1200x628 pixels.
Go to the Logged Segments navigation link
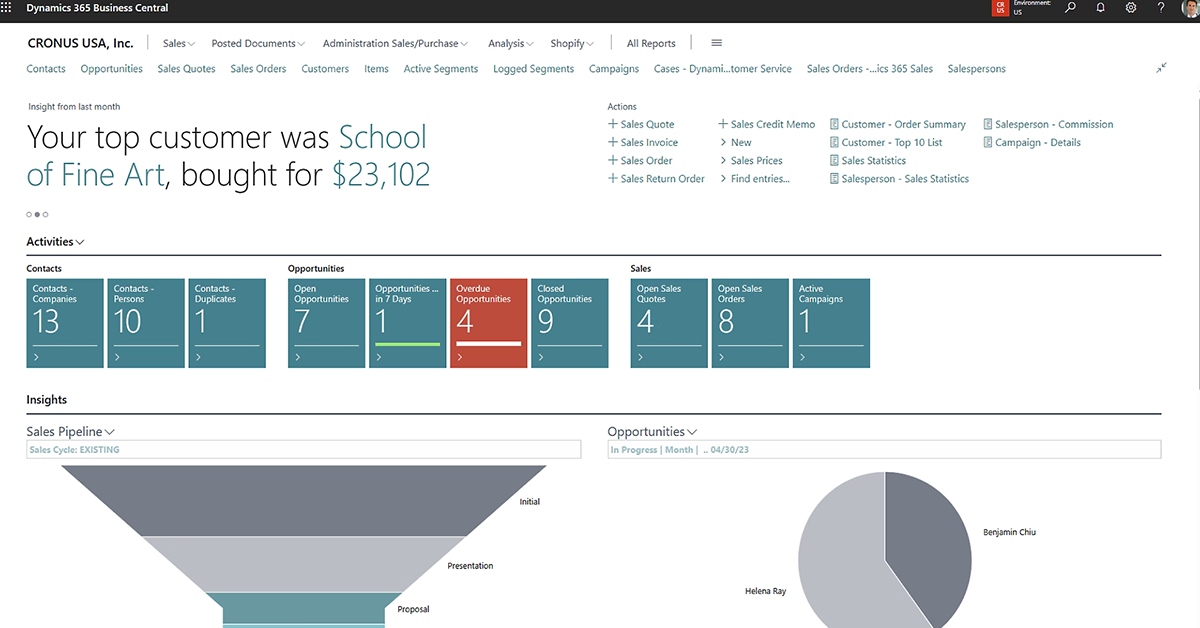click(533, 69)
